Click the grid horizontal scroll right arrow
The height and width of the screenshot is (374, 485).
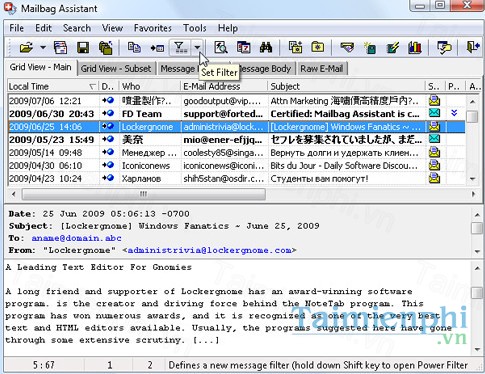473,194
